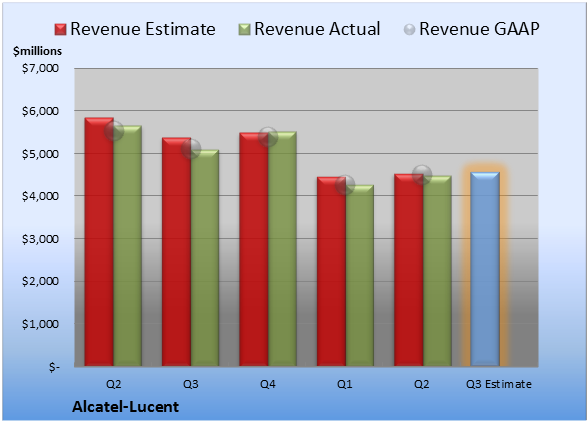Select the 'Revenue Actual' legend label

[x=317, y=29]
